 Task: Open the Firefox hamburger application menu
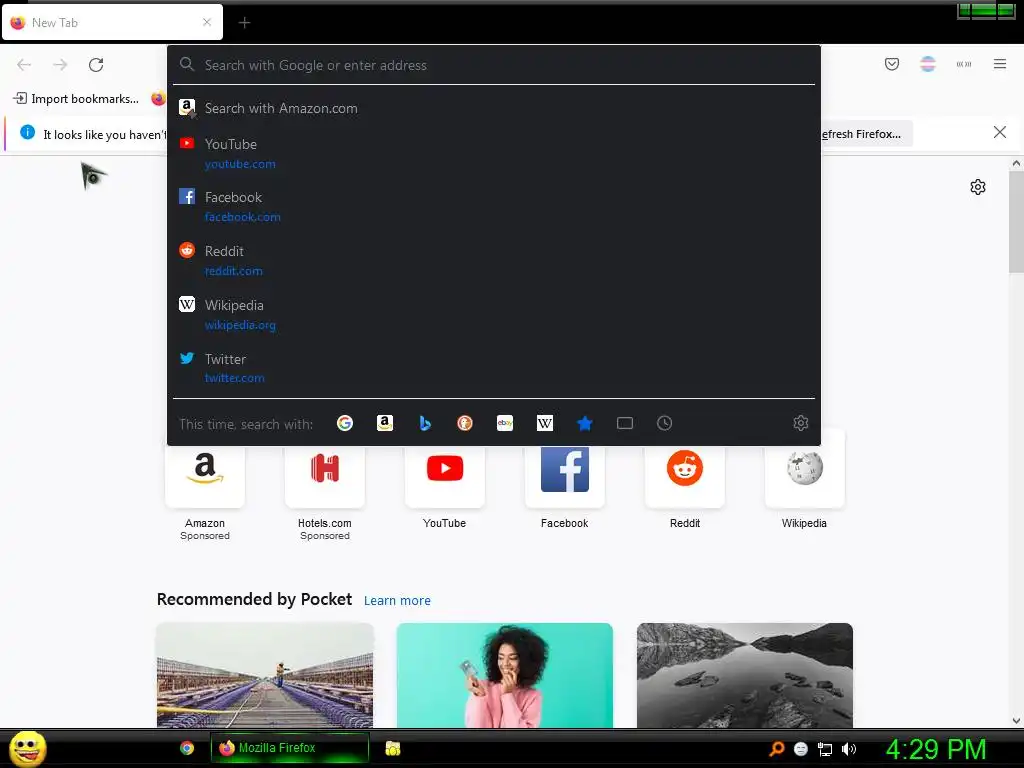click(1000, 64)
